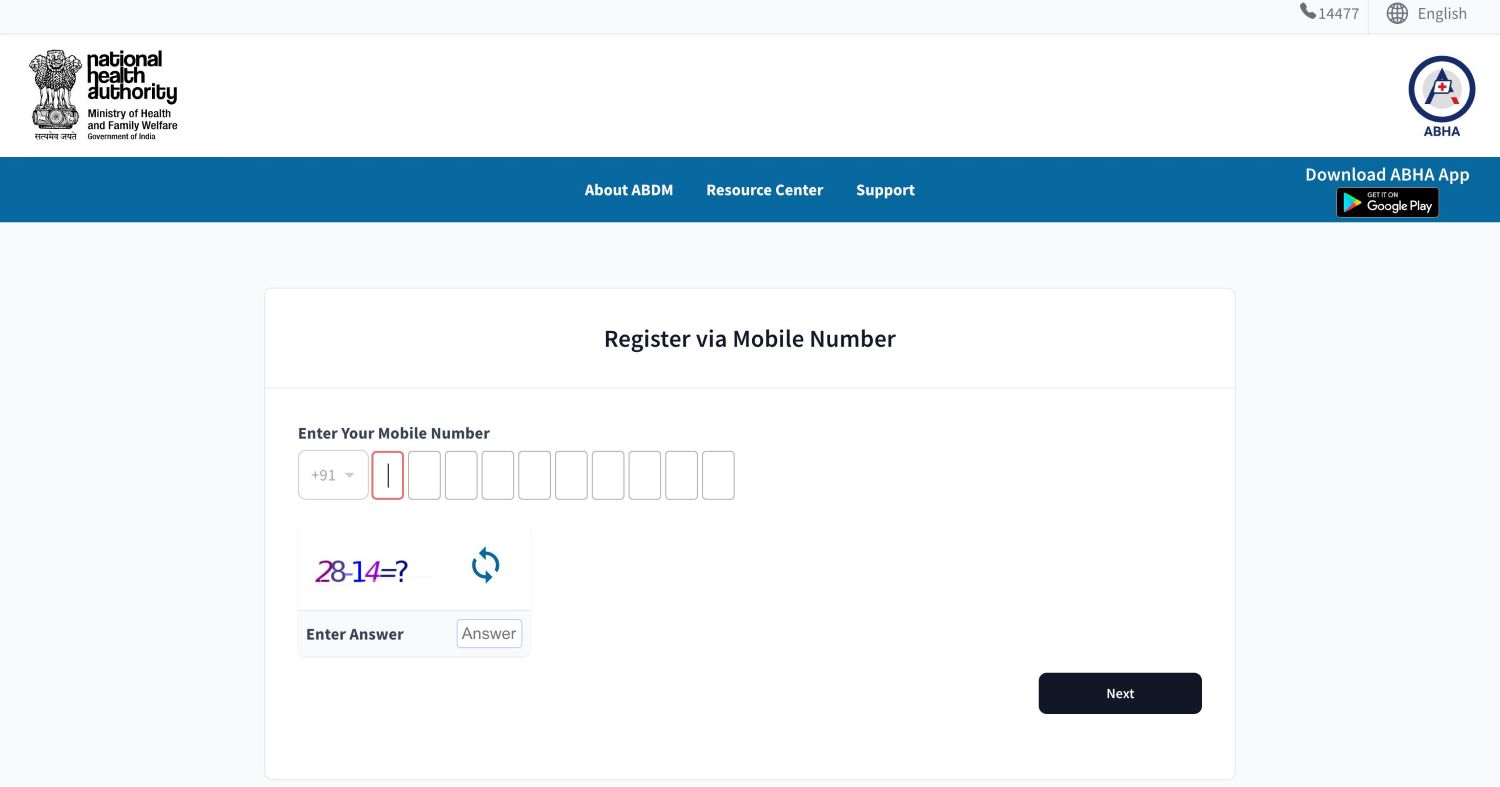Open the Support menu item
The image size is (1500, 787).
click(885, 190)
